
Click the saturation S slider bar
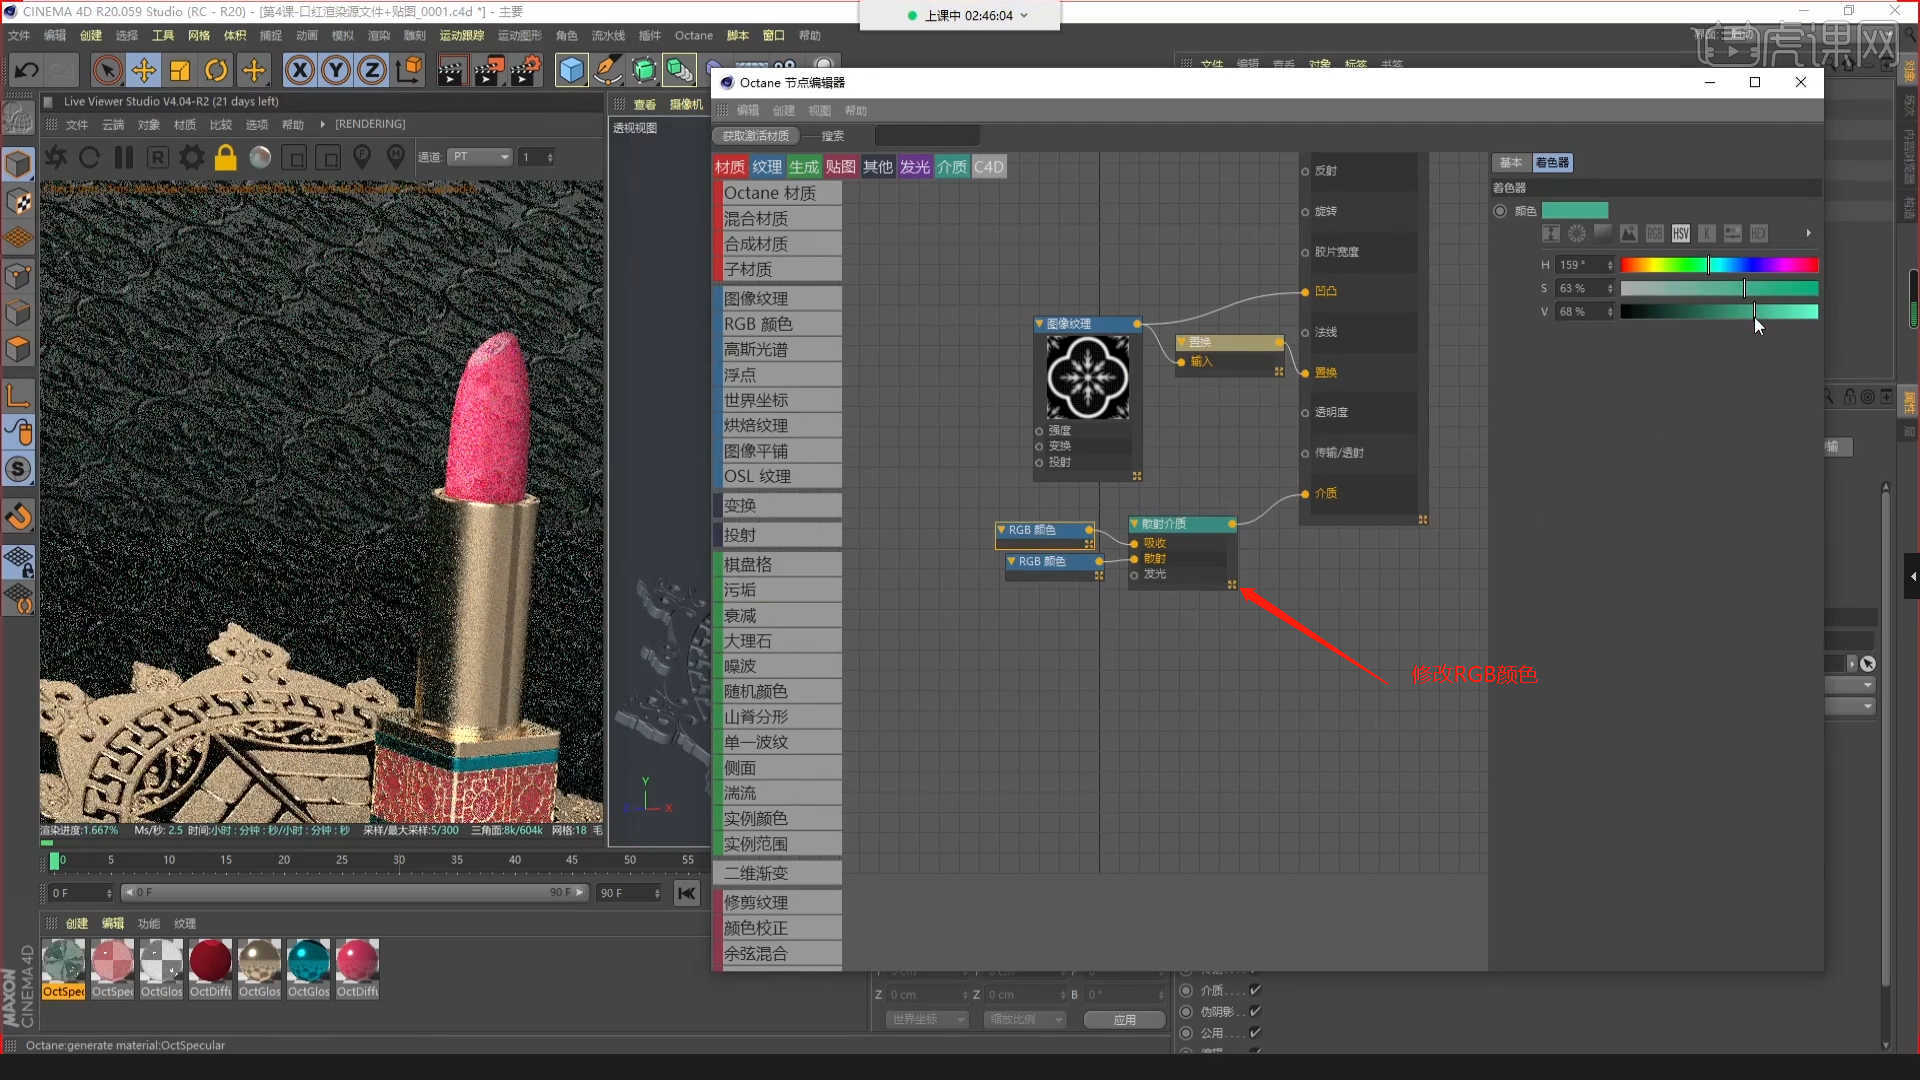pyautogui.click(x=1719, y=289)
